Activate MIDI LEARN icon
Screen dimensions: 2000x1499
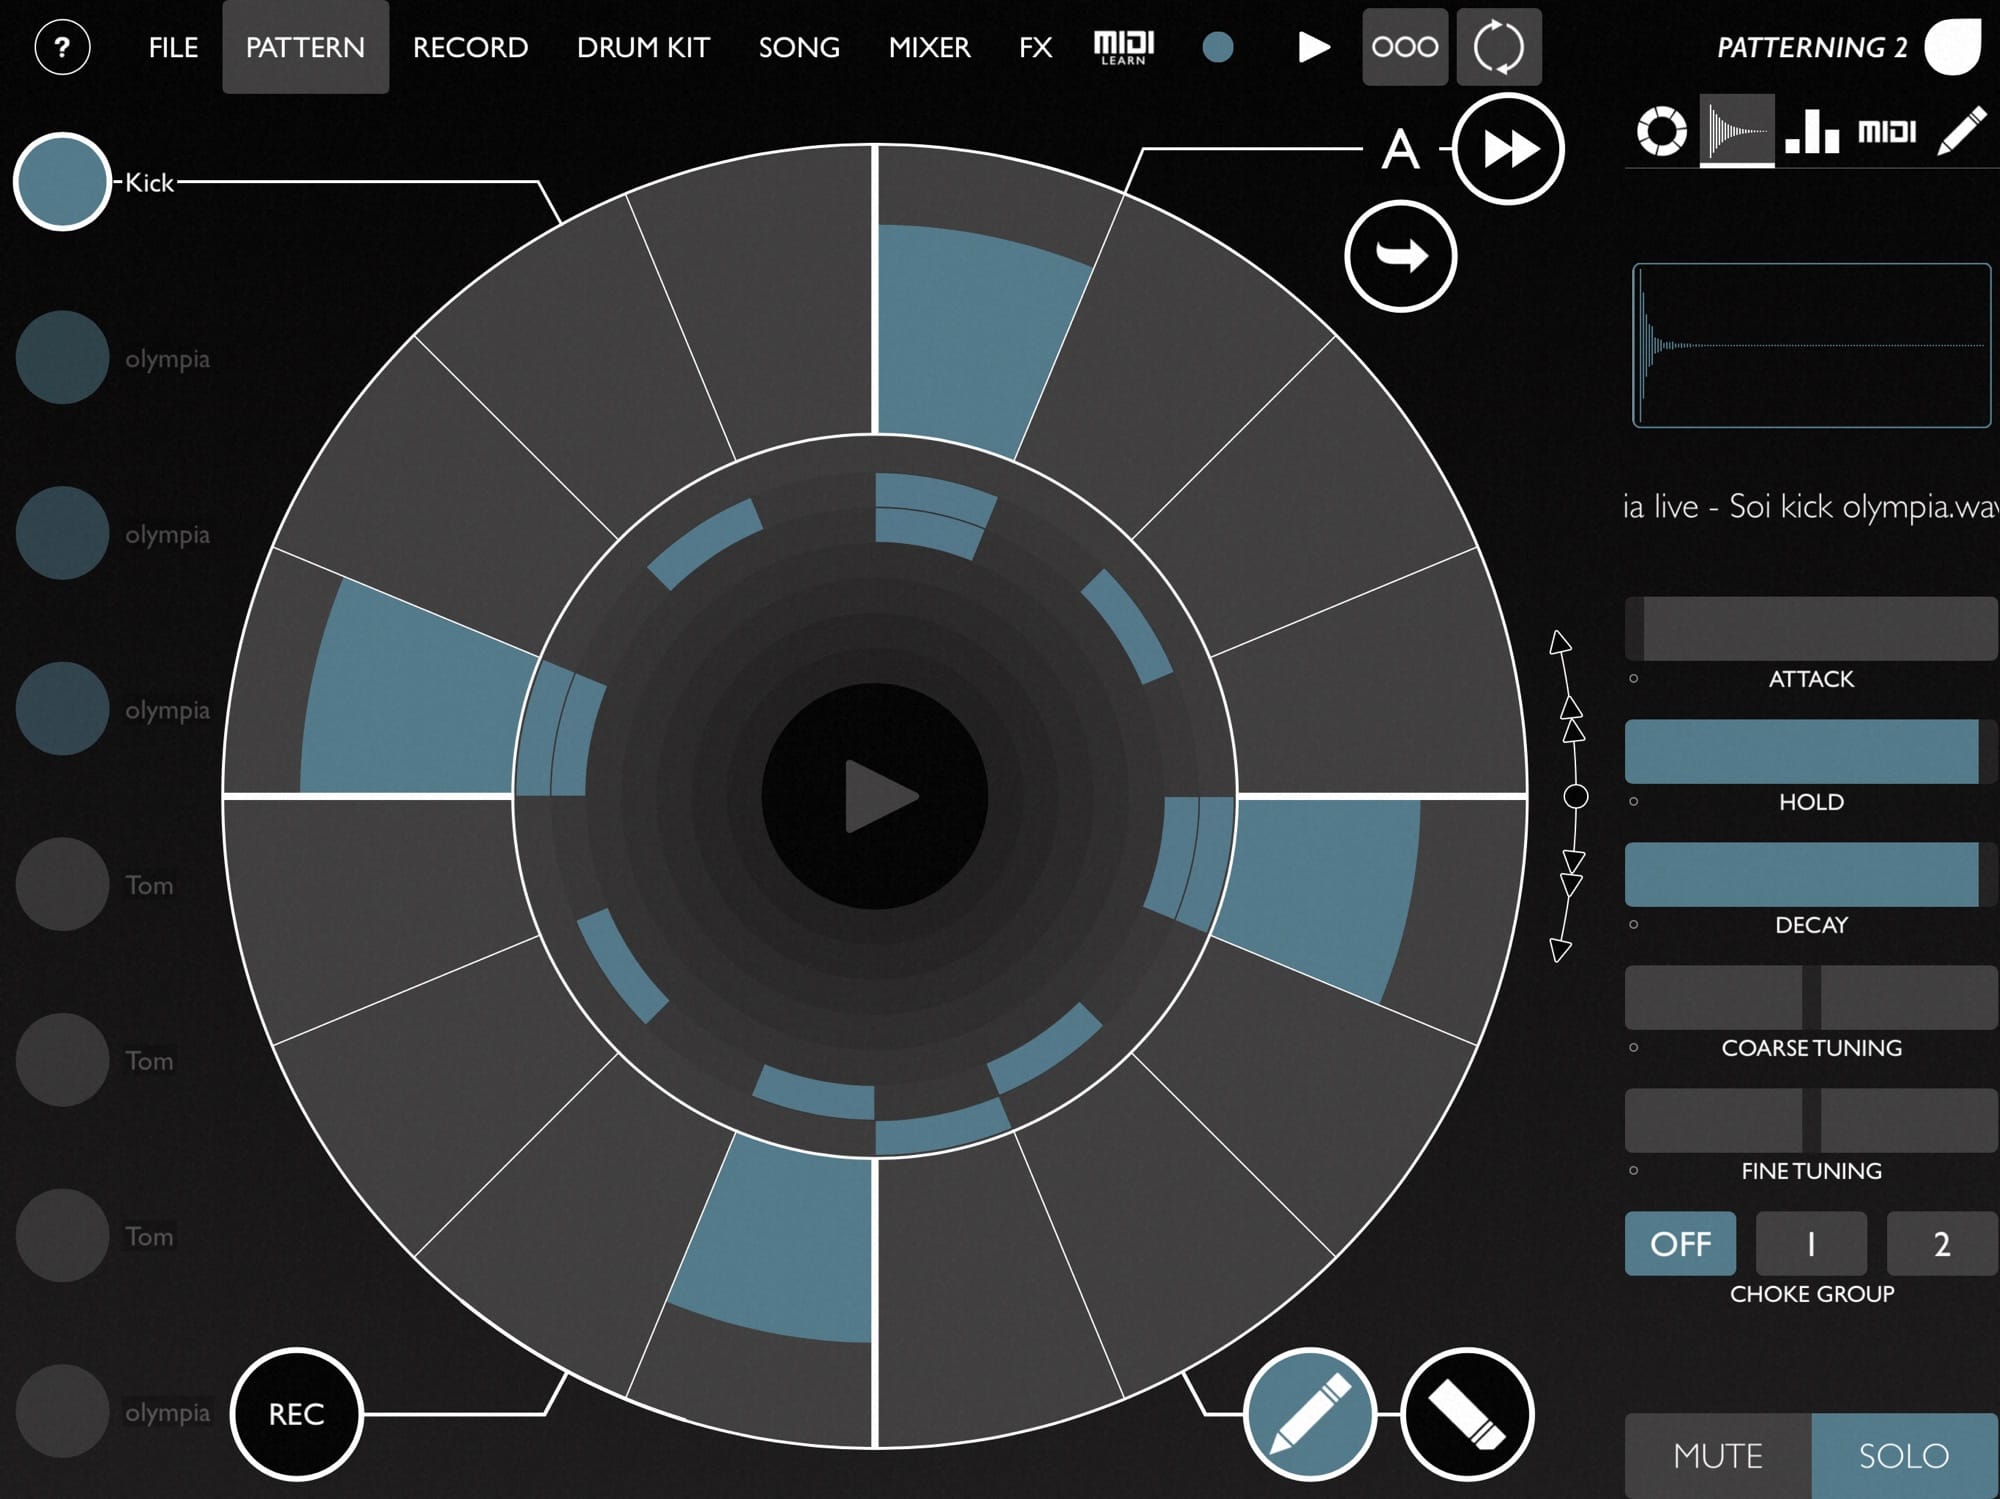pos(1124,47)
